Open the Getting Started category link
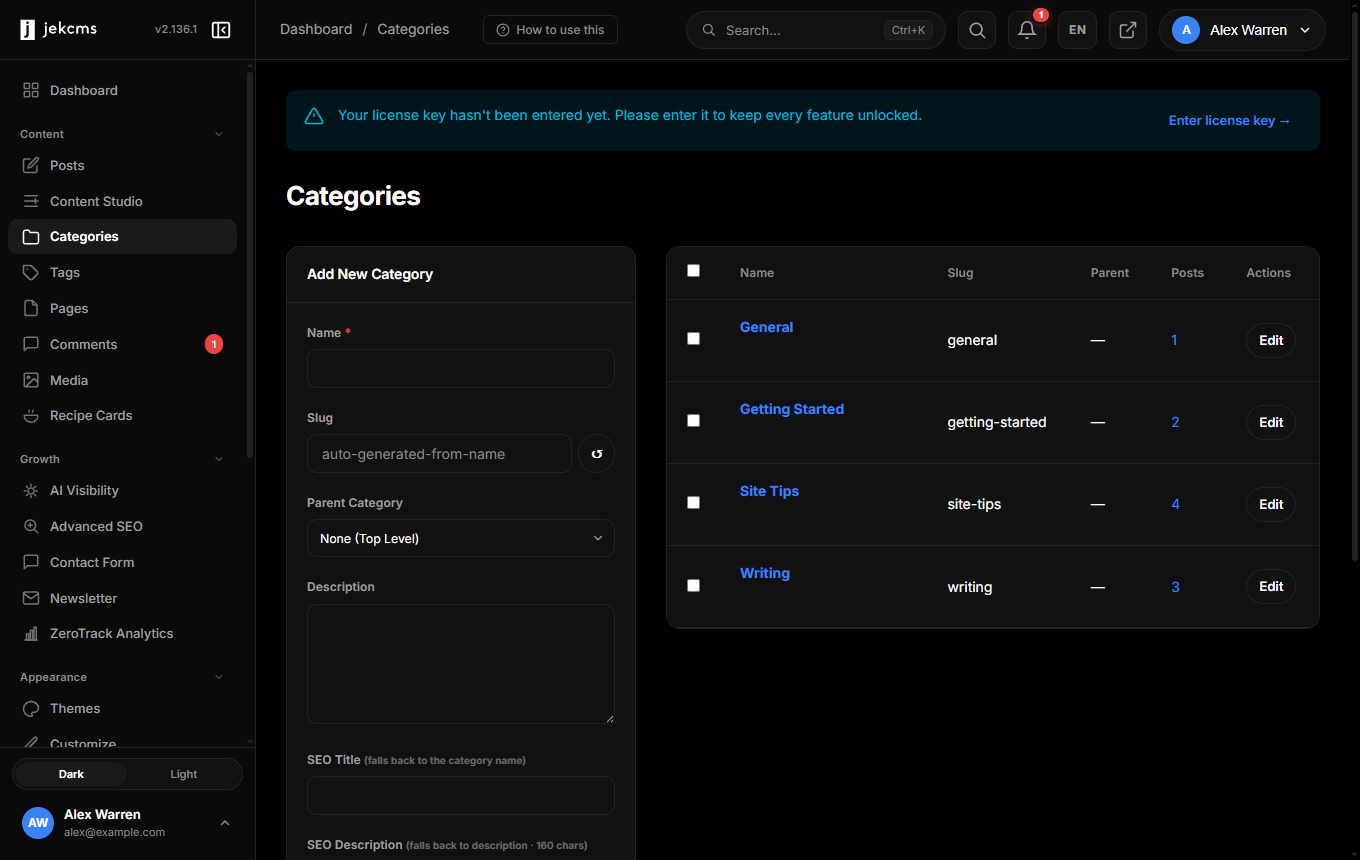Screen dimensions: 1360x860 [x=792, y=409]
